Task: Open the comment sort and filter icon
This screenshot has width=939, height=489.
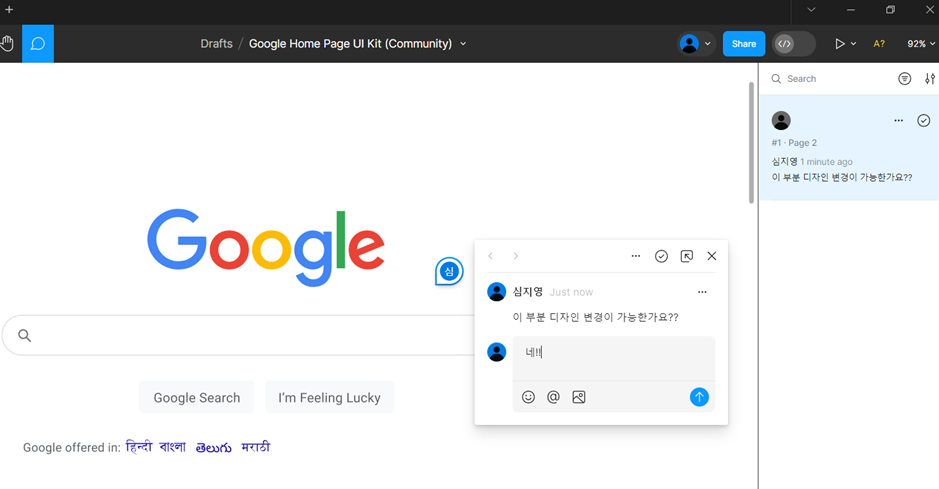Action: 904,78
